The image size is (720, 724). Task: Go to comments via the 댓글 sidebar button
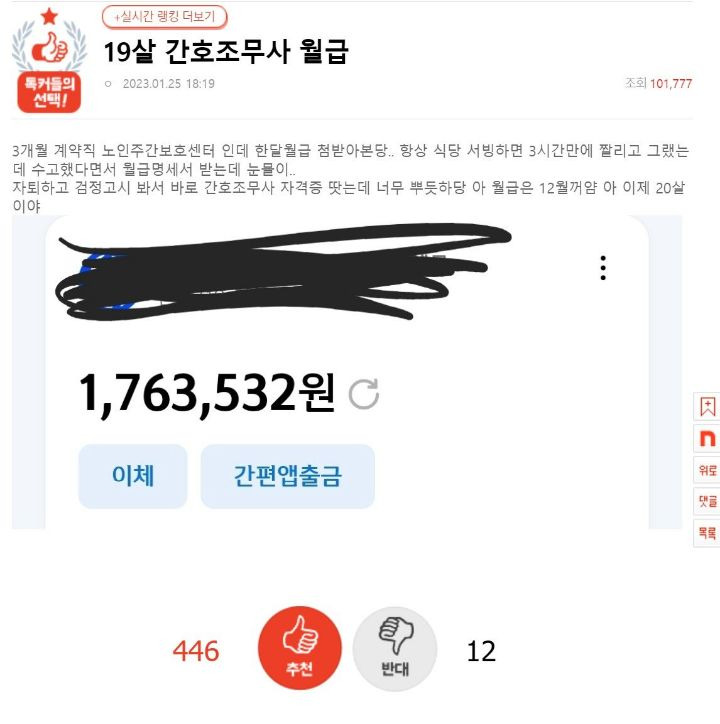pyautogui.click(x=707, y=501)
